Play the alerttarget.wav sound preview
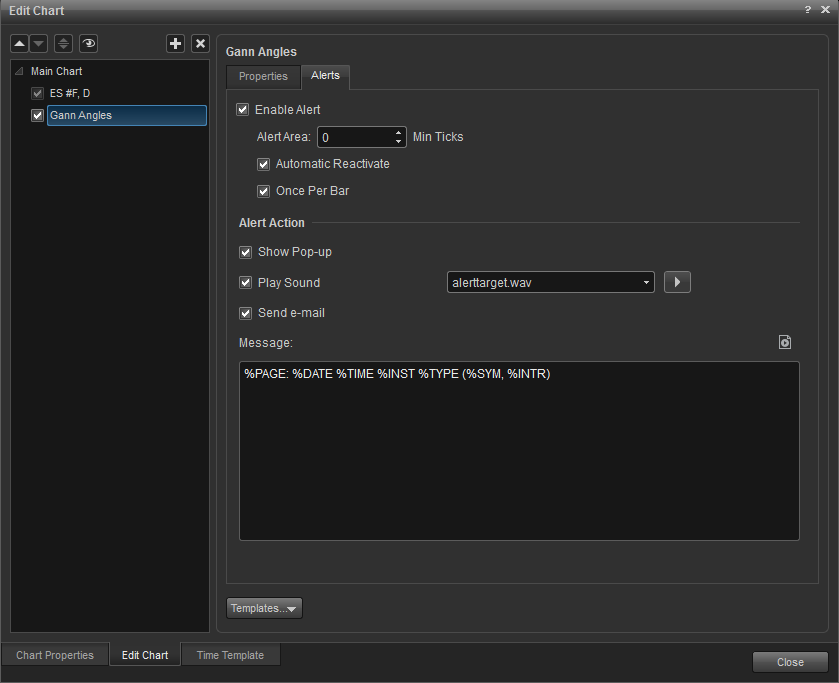This screenshot has width=839, height=683. (677, 282)
